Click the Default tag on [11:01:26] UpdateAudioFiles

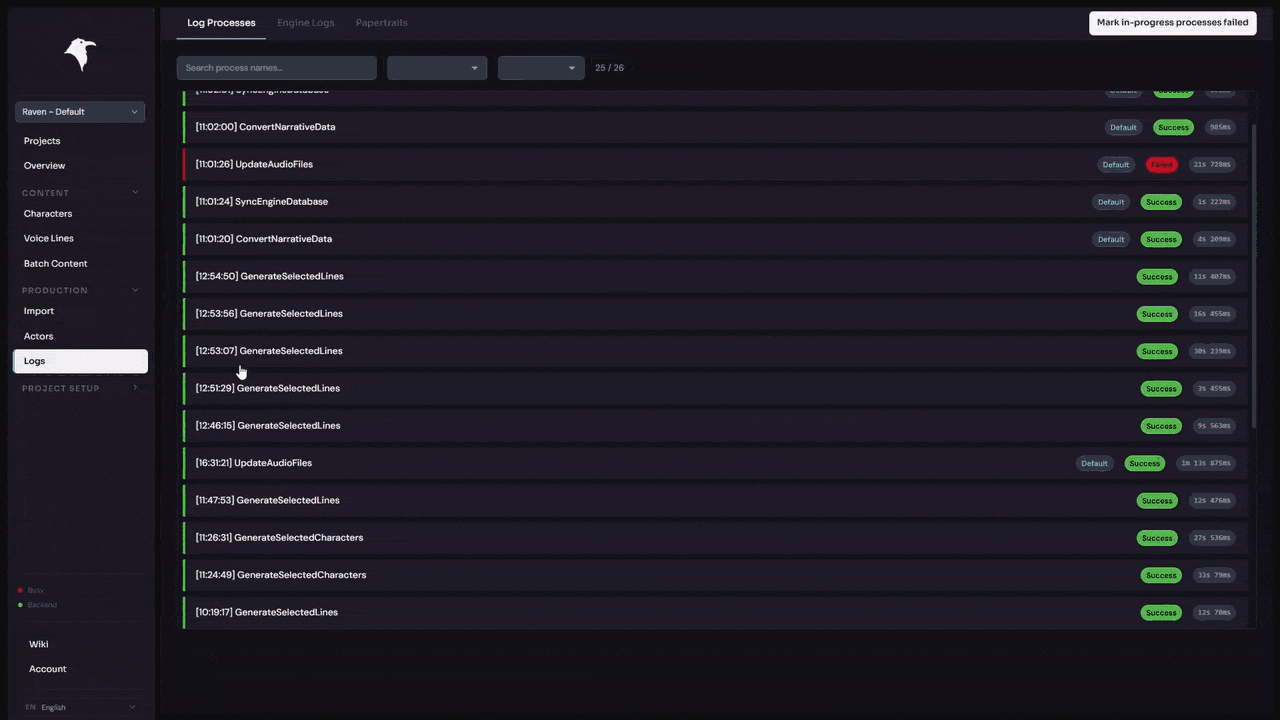pyautogui.click(x=1115, y=165)
